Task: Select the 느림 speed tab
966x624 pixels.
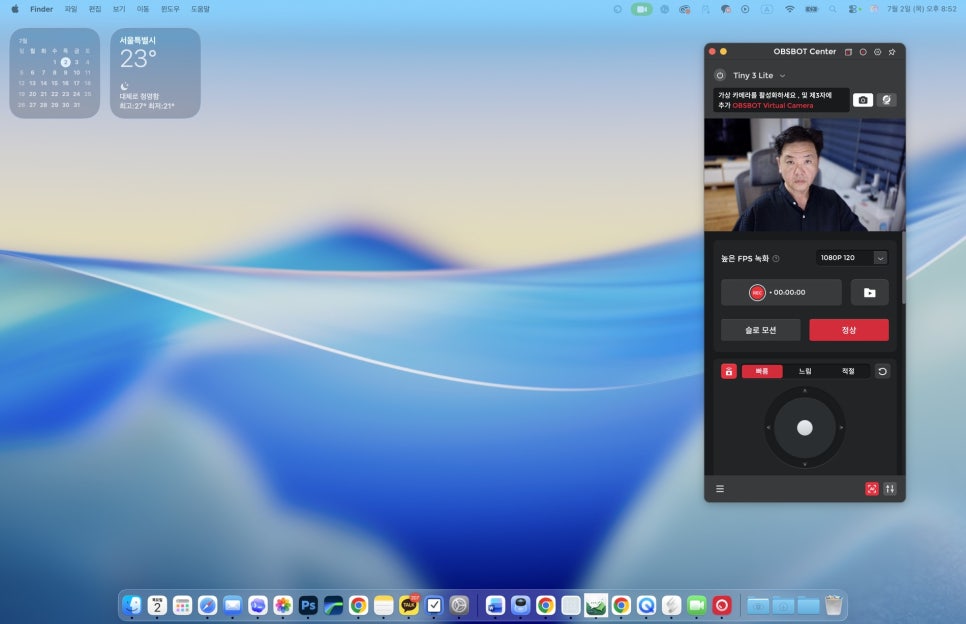Action: [x=805, y=371]
